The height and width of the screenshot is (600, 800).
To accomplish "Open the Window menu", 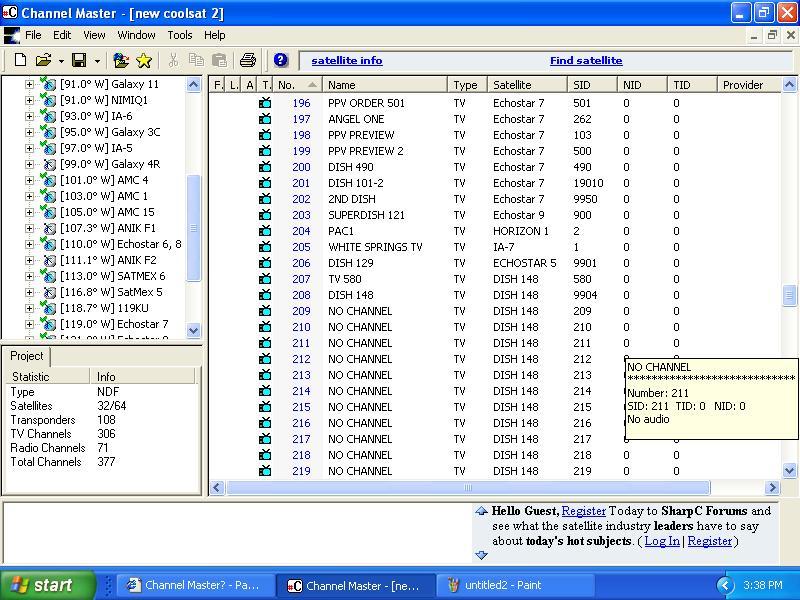I will tap(136, 35).
